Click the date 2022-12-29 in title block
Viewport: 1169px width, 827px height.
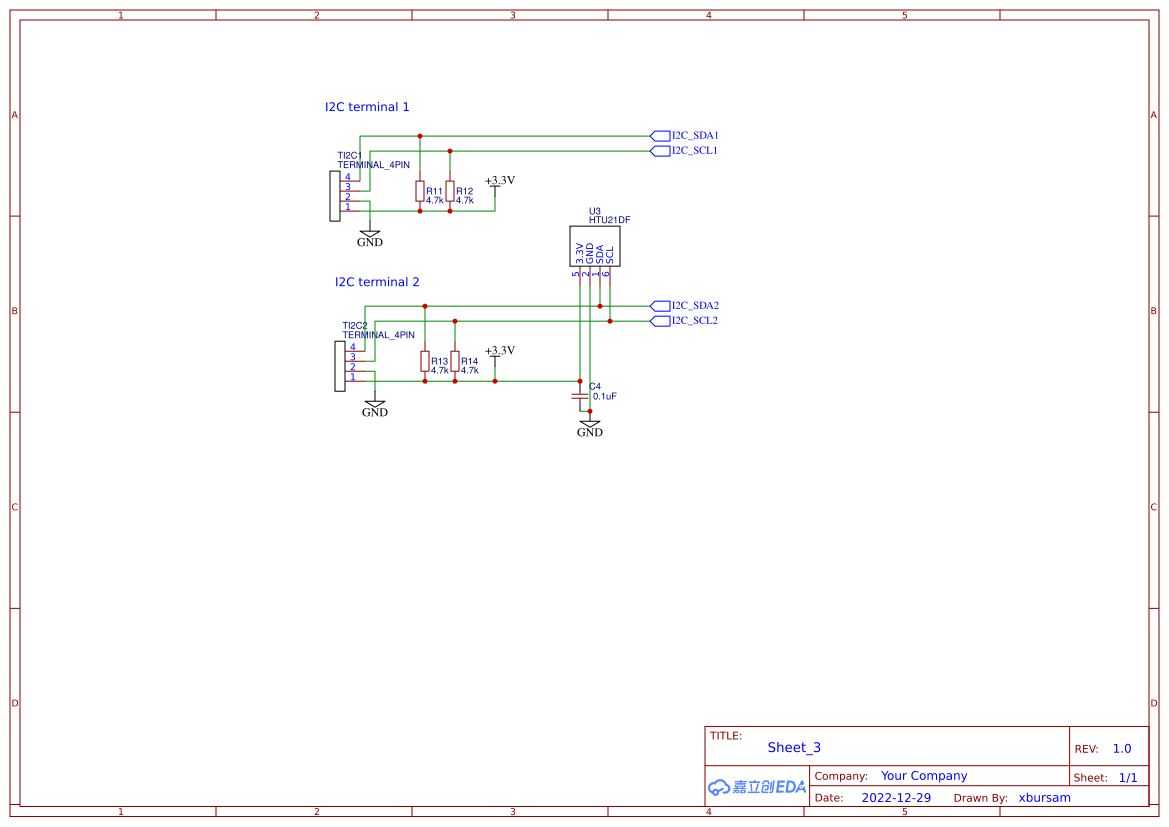coord(897,797)
